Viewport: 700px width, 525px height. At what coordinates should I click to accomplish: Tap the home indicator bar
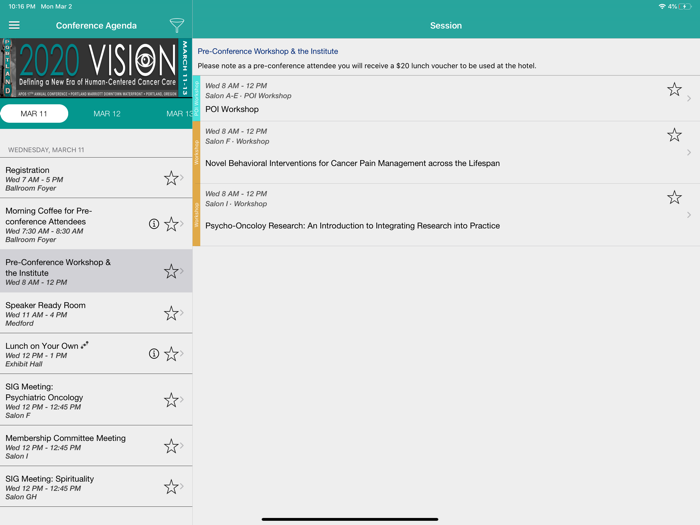click(350, 519)
